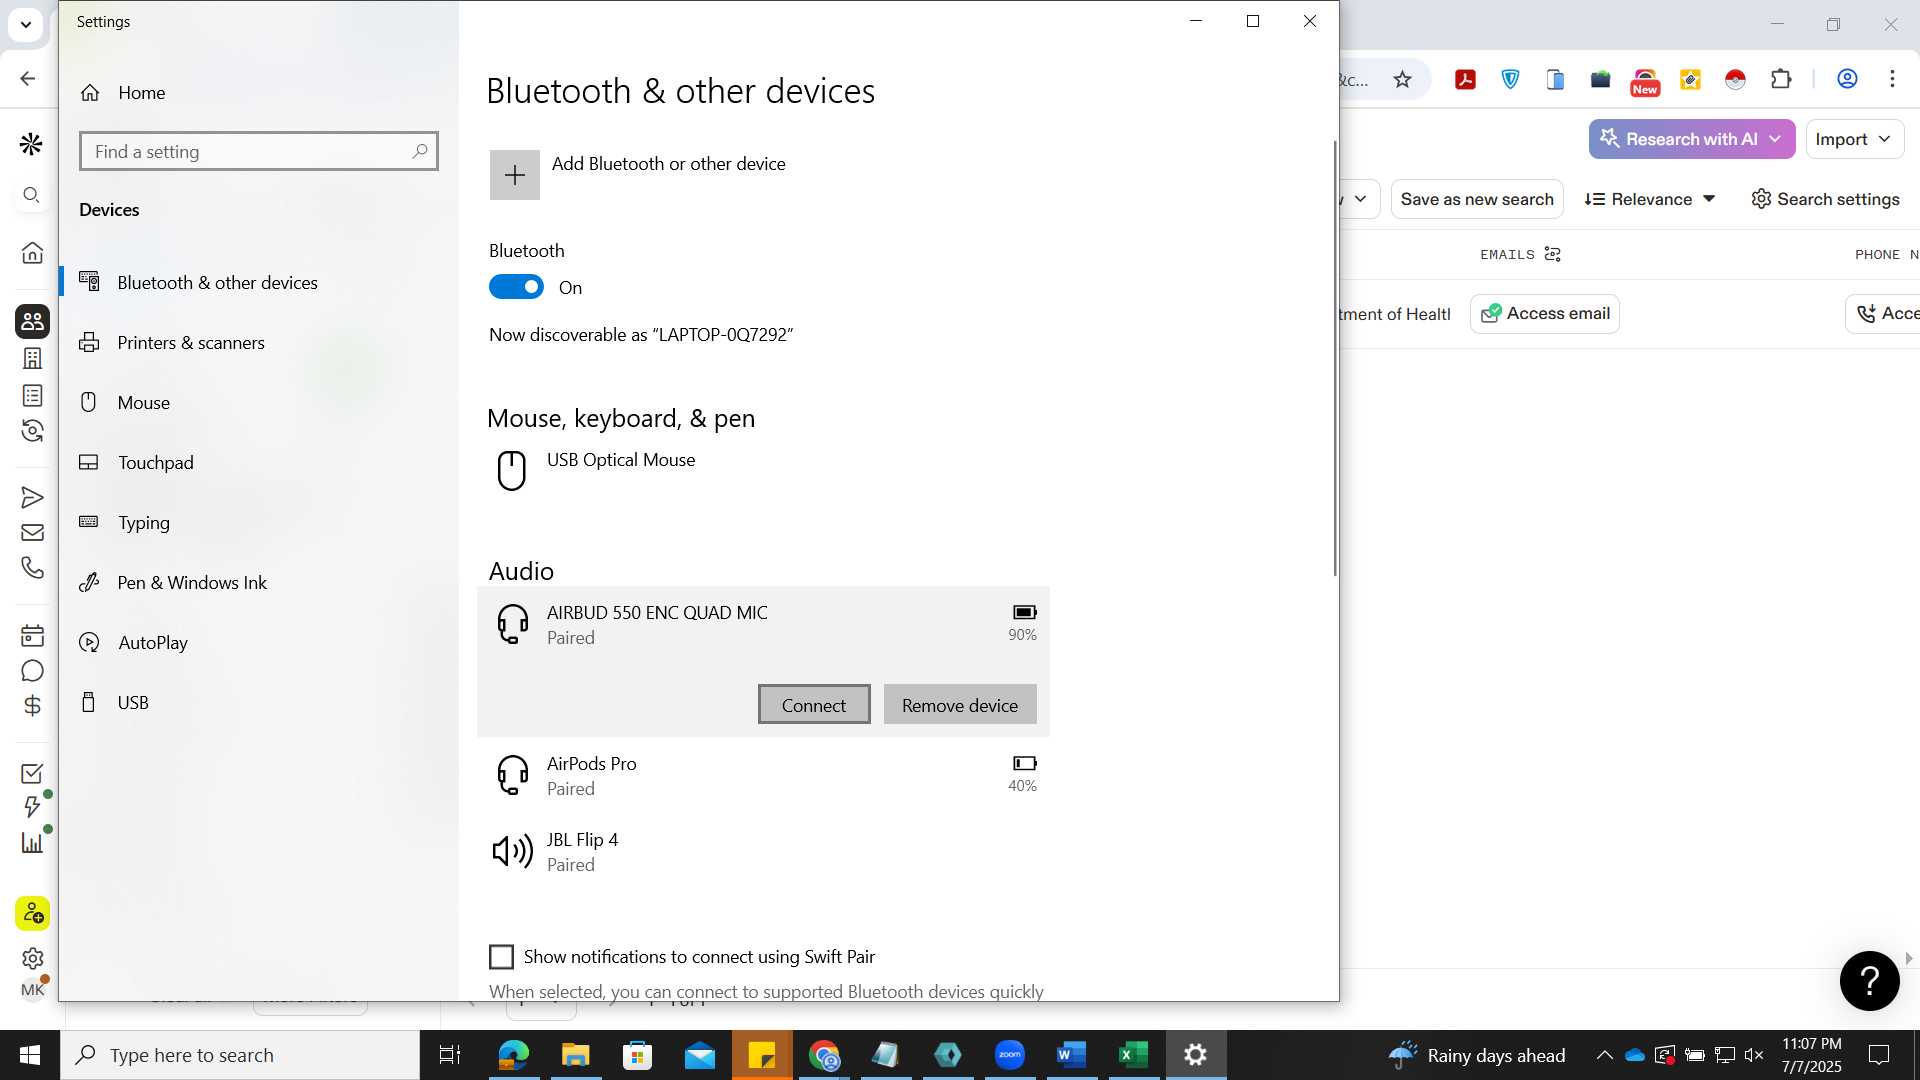Open Word from the taskbar
Viewport: 1920px width, 1080px height.
(1071, 1055)
